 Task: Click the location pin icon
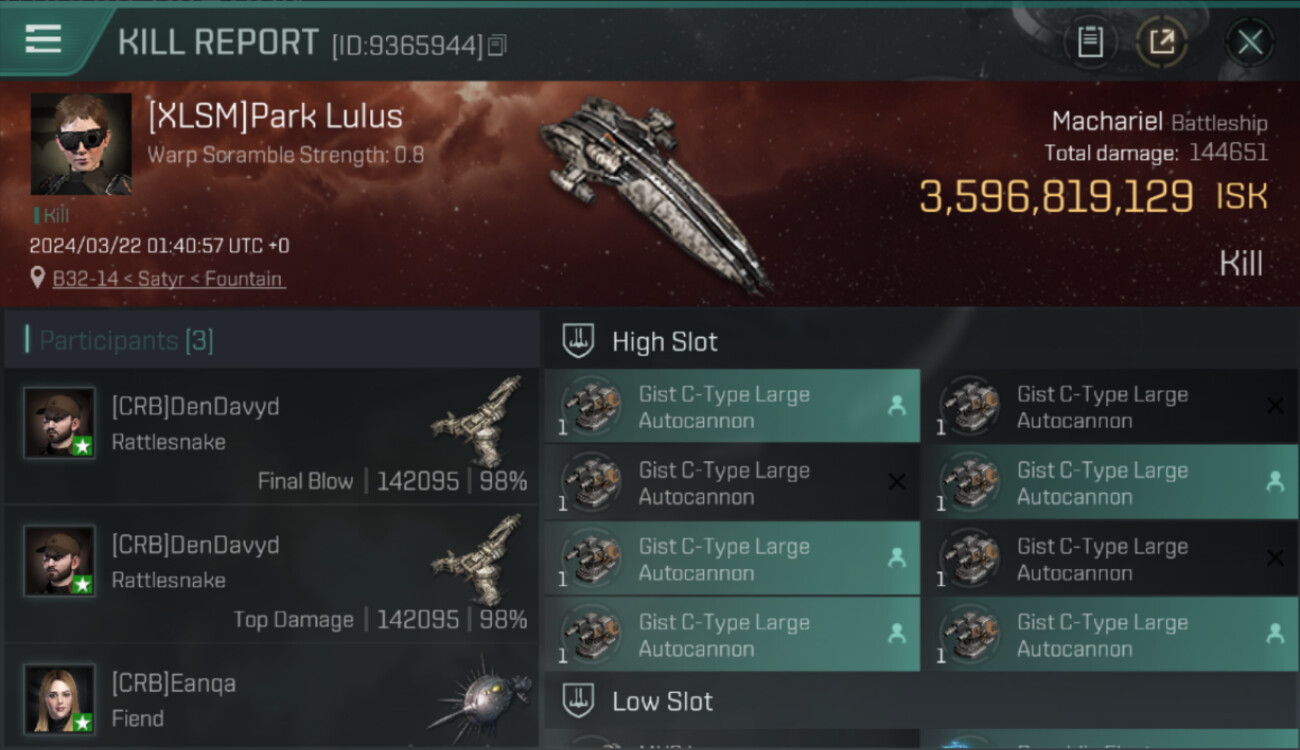click(38, 279)
